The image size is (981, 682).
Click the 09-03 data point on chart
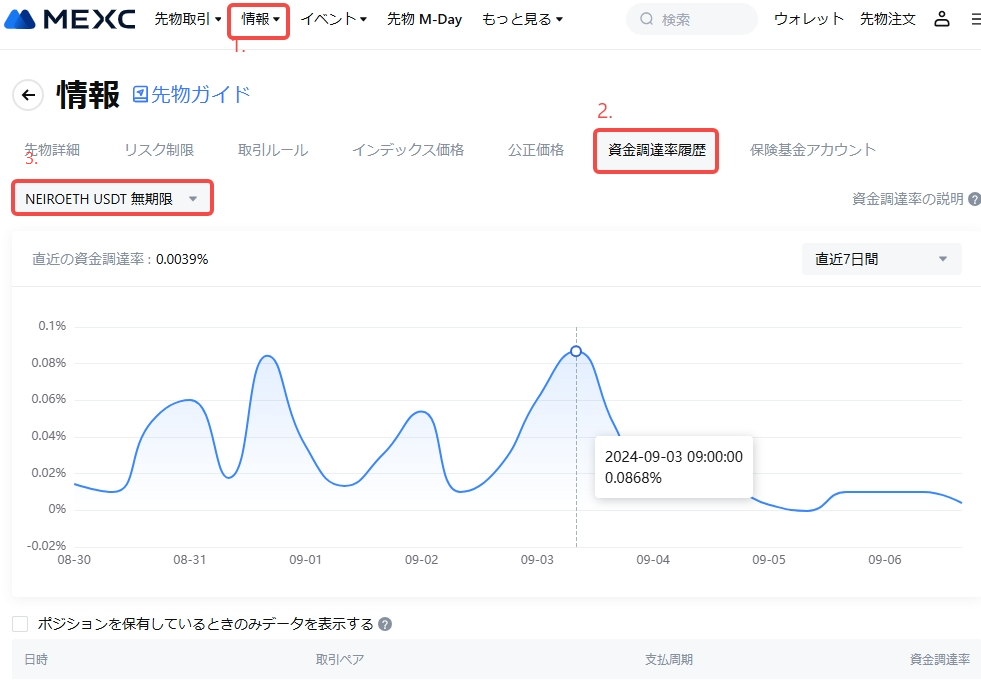[x=576, y=351]
